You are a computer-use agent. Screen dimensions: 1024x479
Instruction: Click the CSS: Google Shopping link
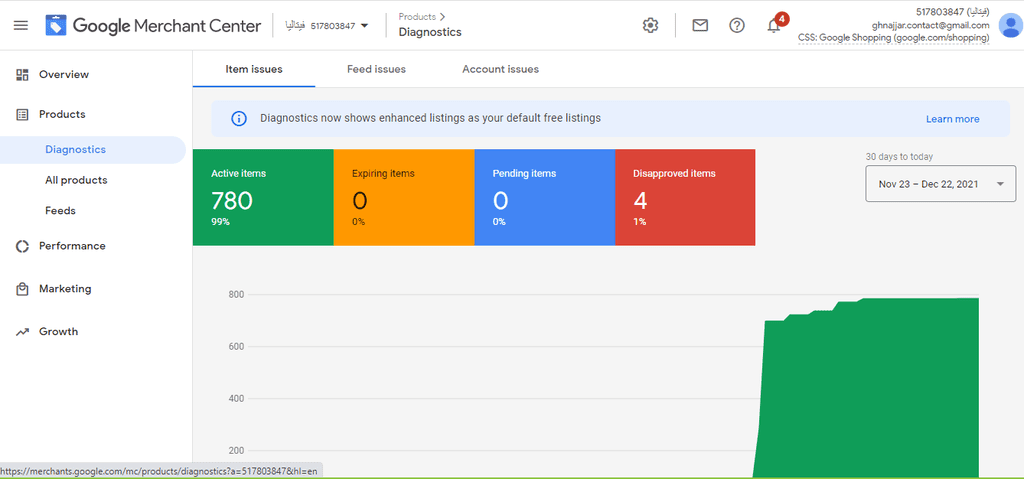click(893, 38)
